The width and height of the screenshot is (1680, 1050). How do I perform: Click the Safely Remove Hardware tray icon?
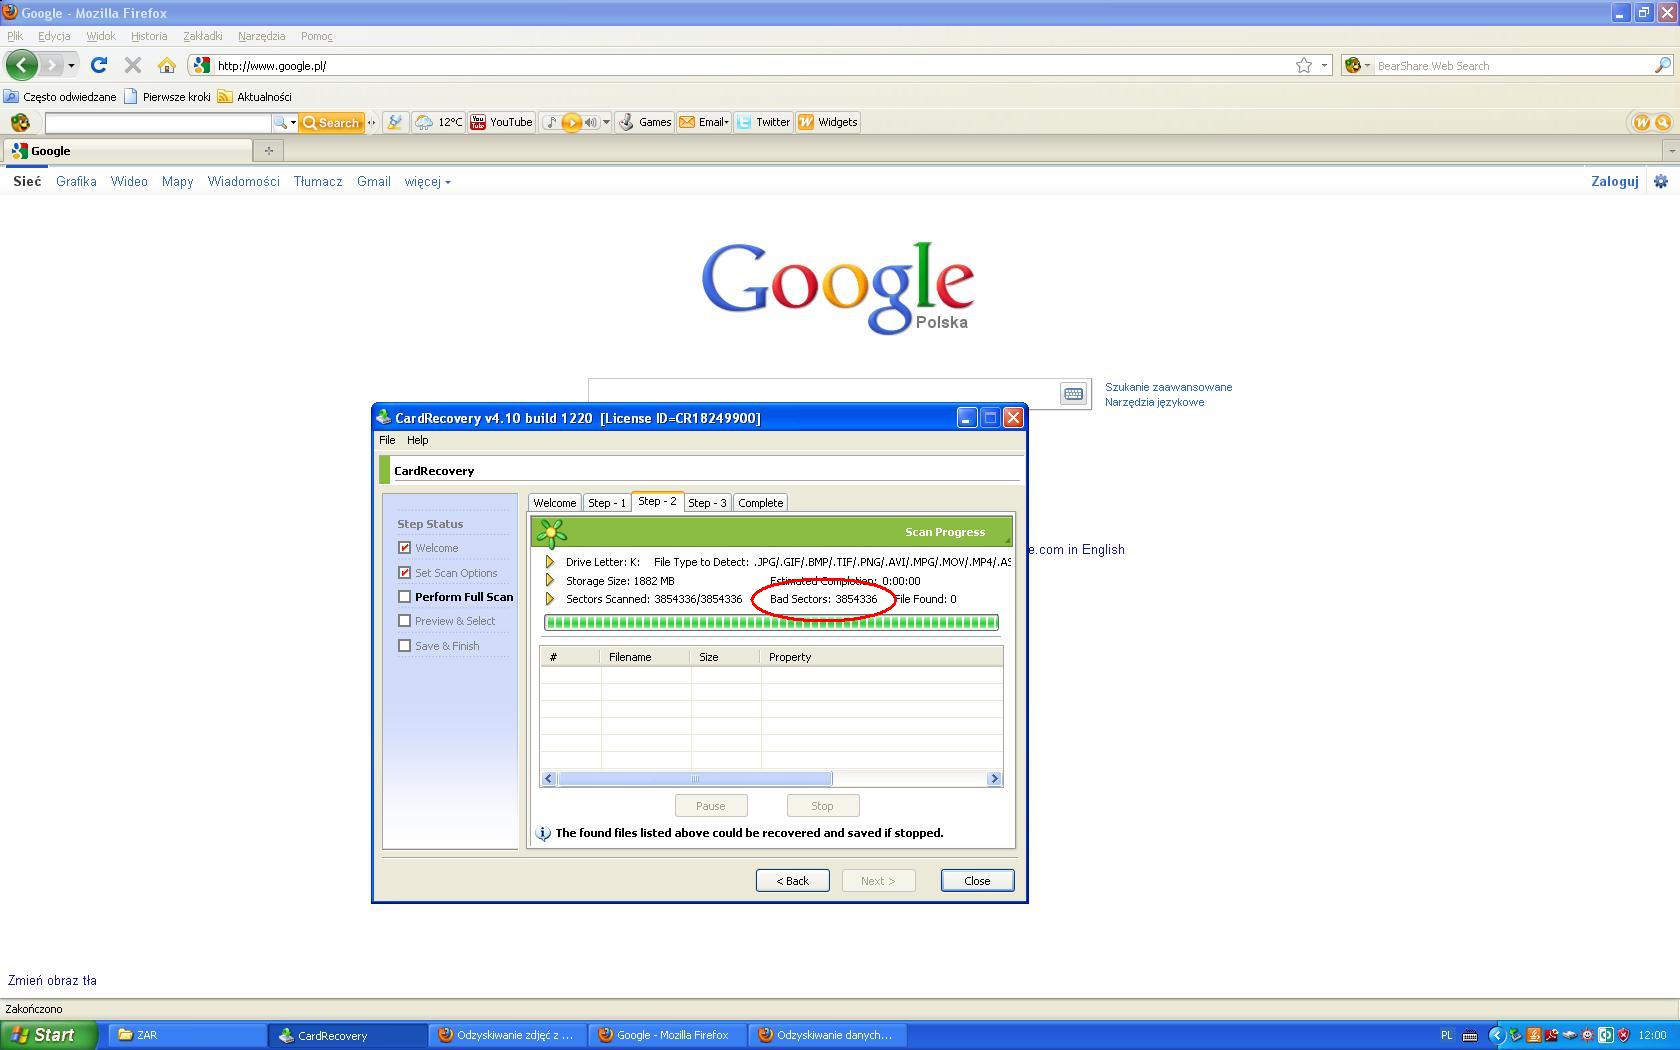(1515, 1035)
